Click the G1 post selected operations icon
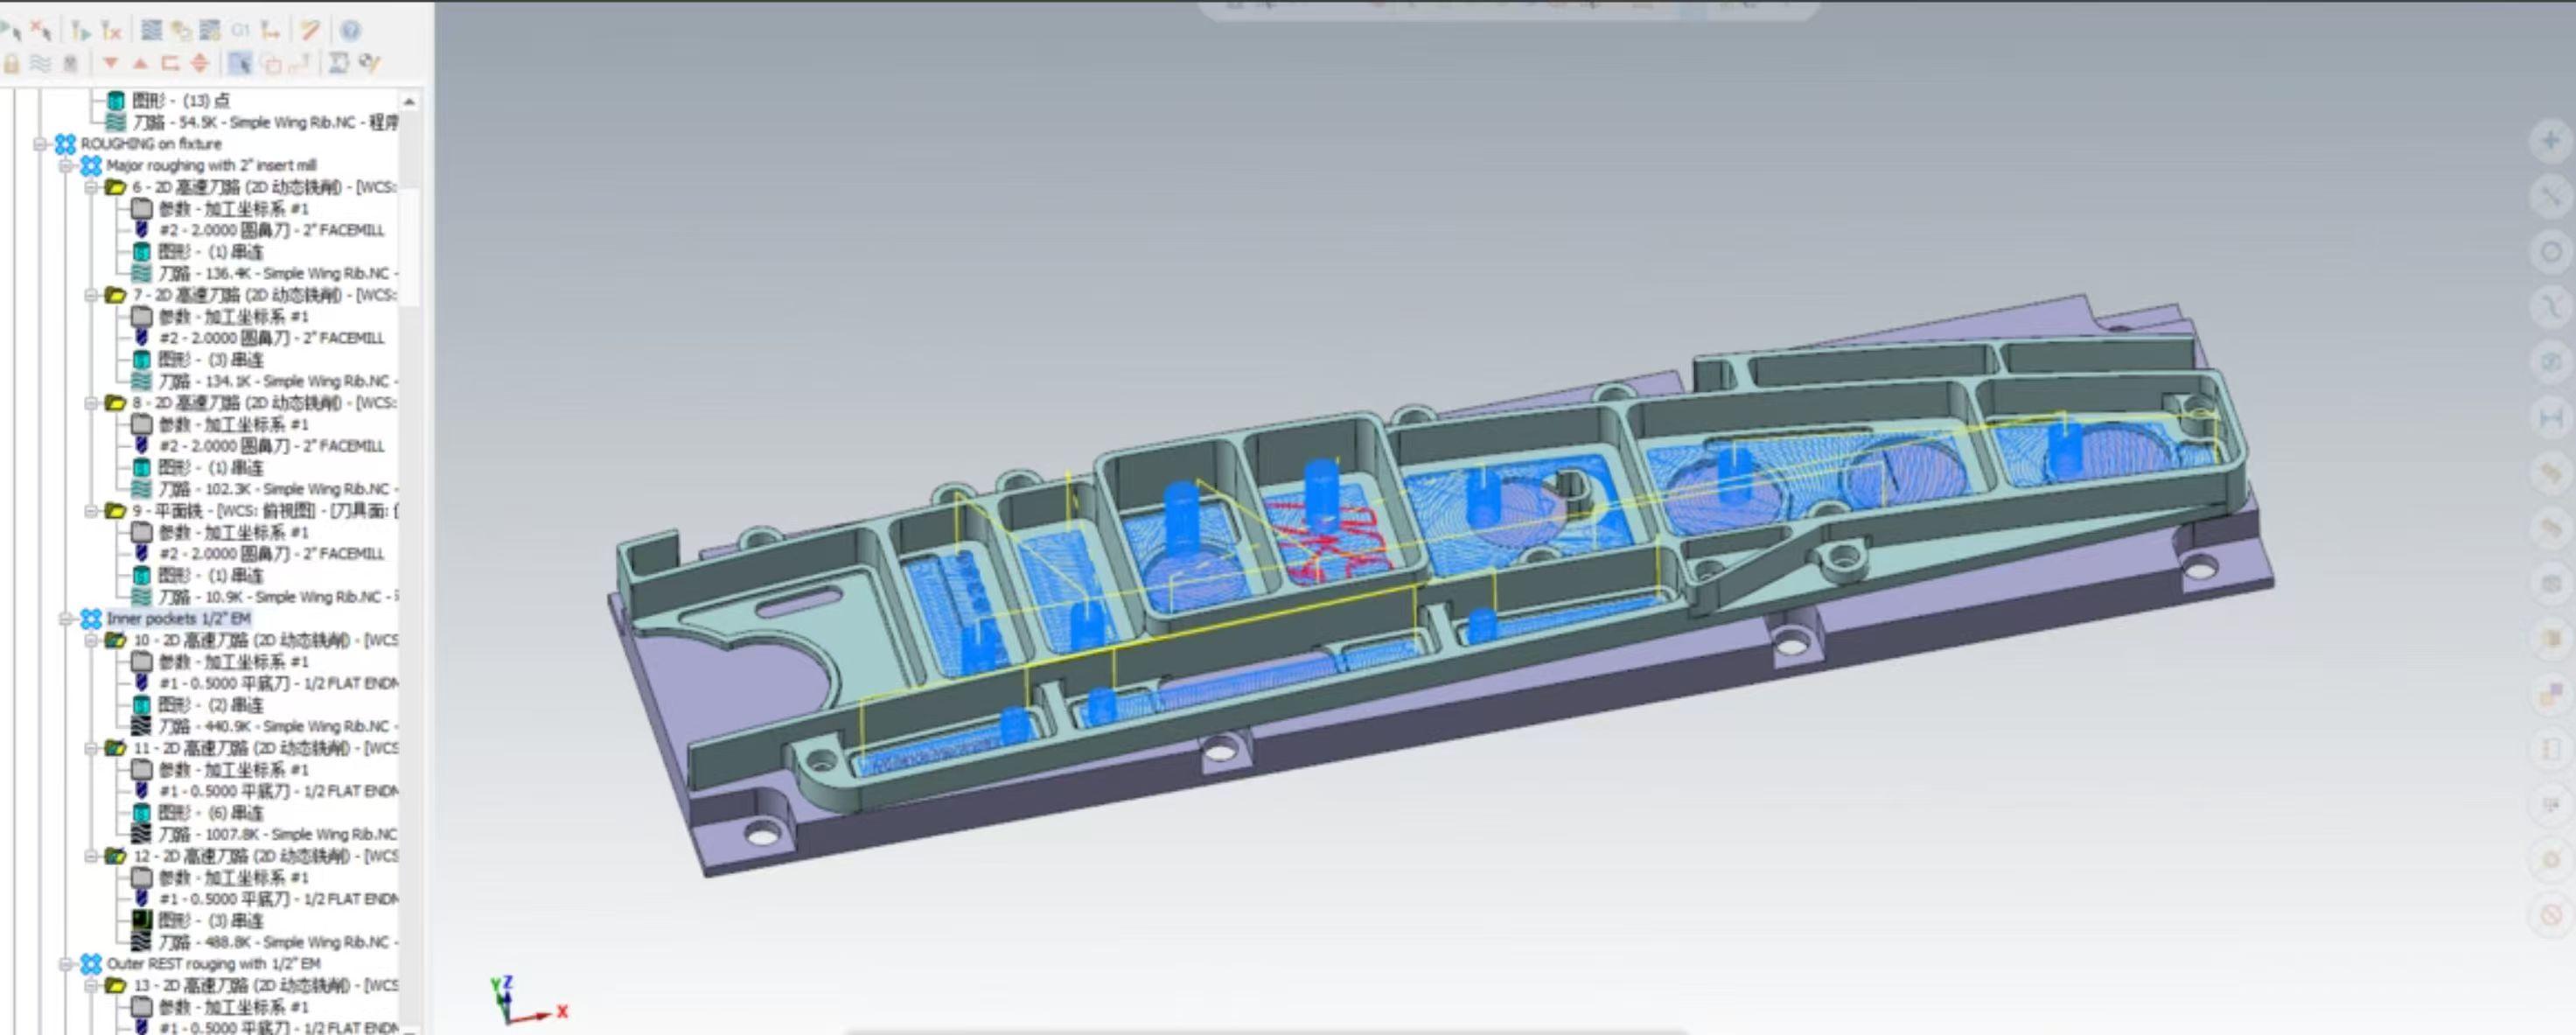The image size is (2576, 1035). click(240, 30)
